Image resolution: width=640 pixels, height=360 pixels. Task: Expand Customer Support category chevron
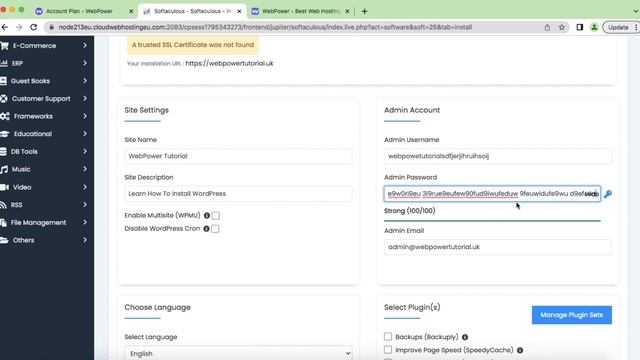point(85,98)
